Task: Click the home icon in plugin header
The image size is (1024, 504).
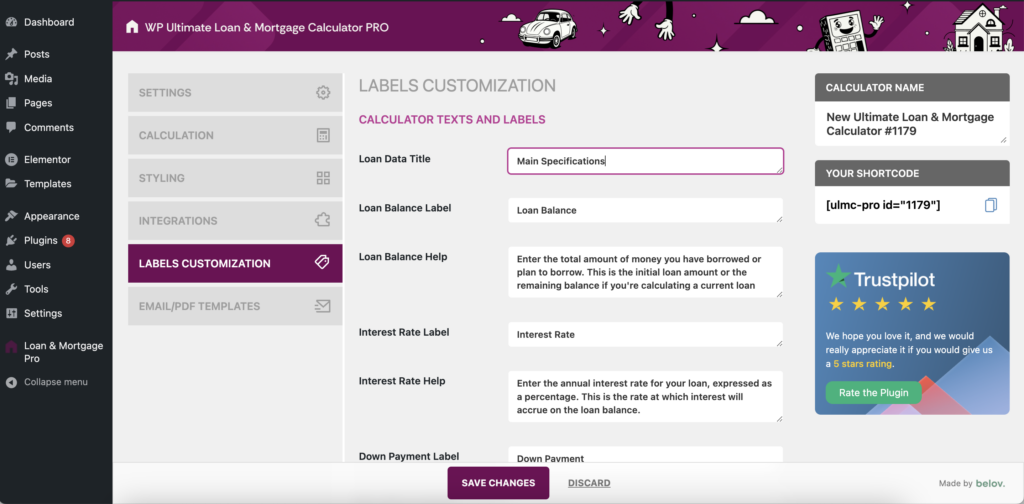Action: 132,27
